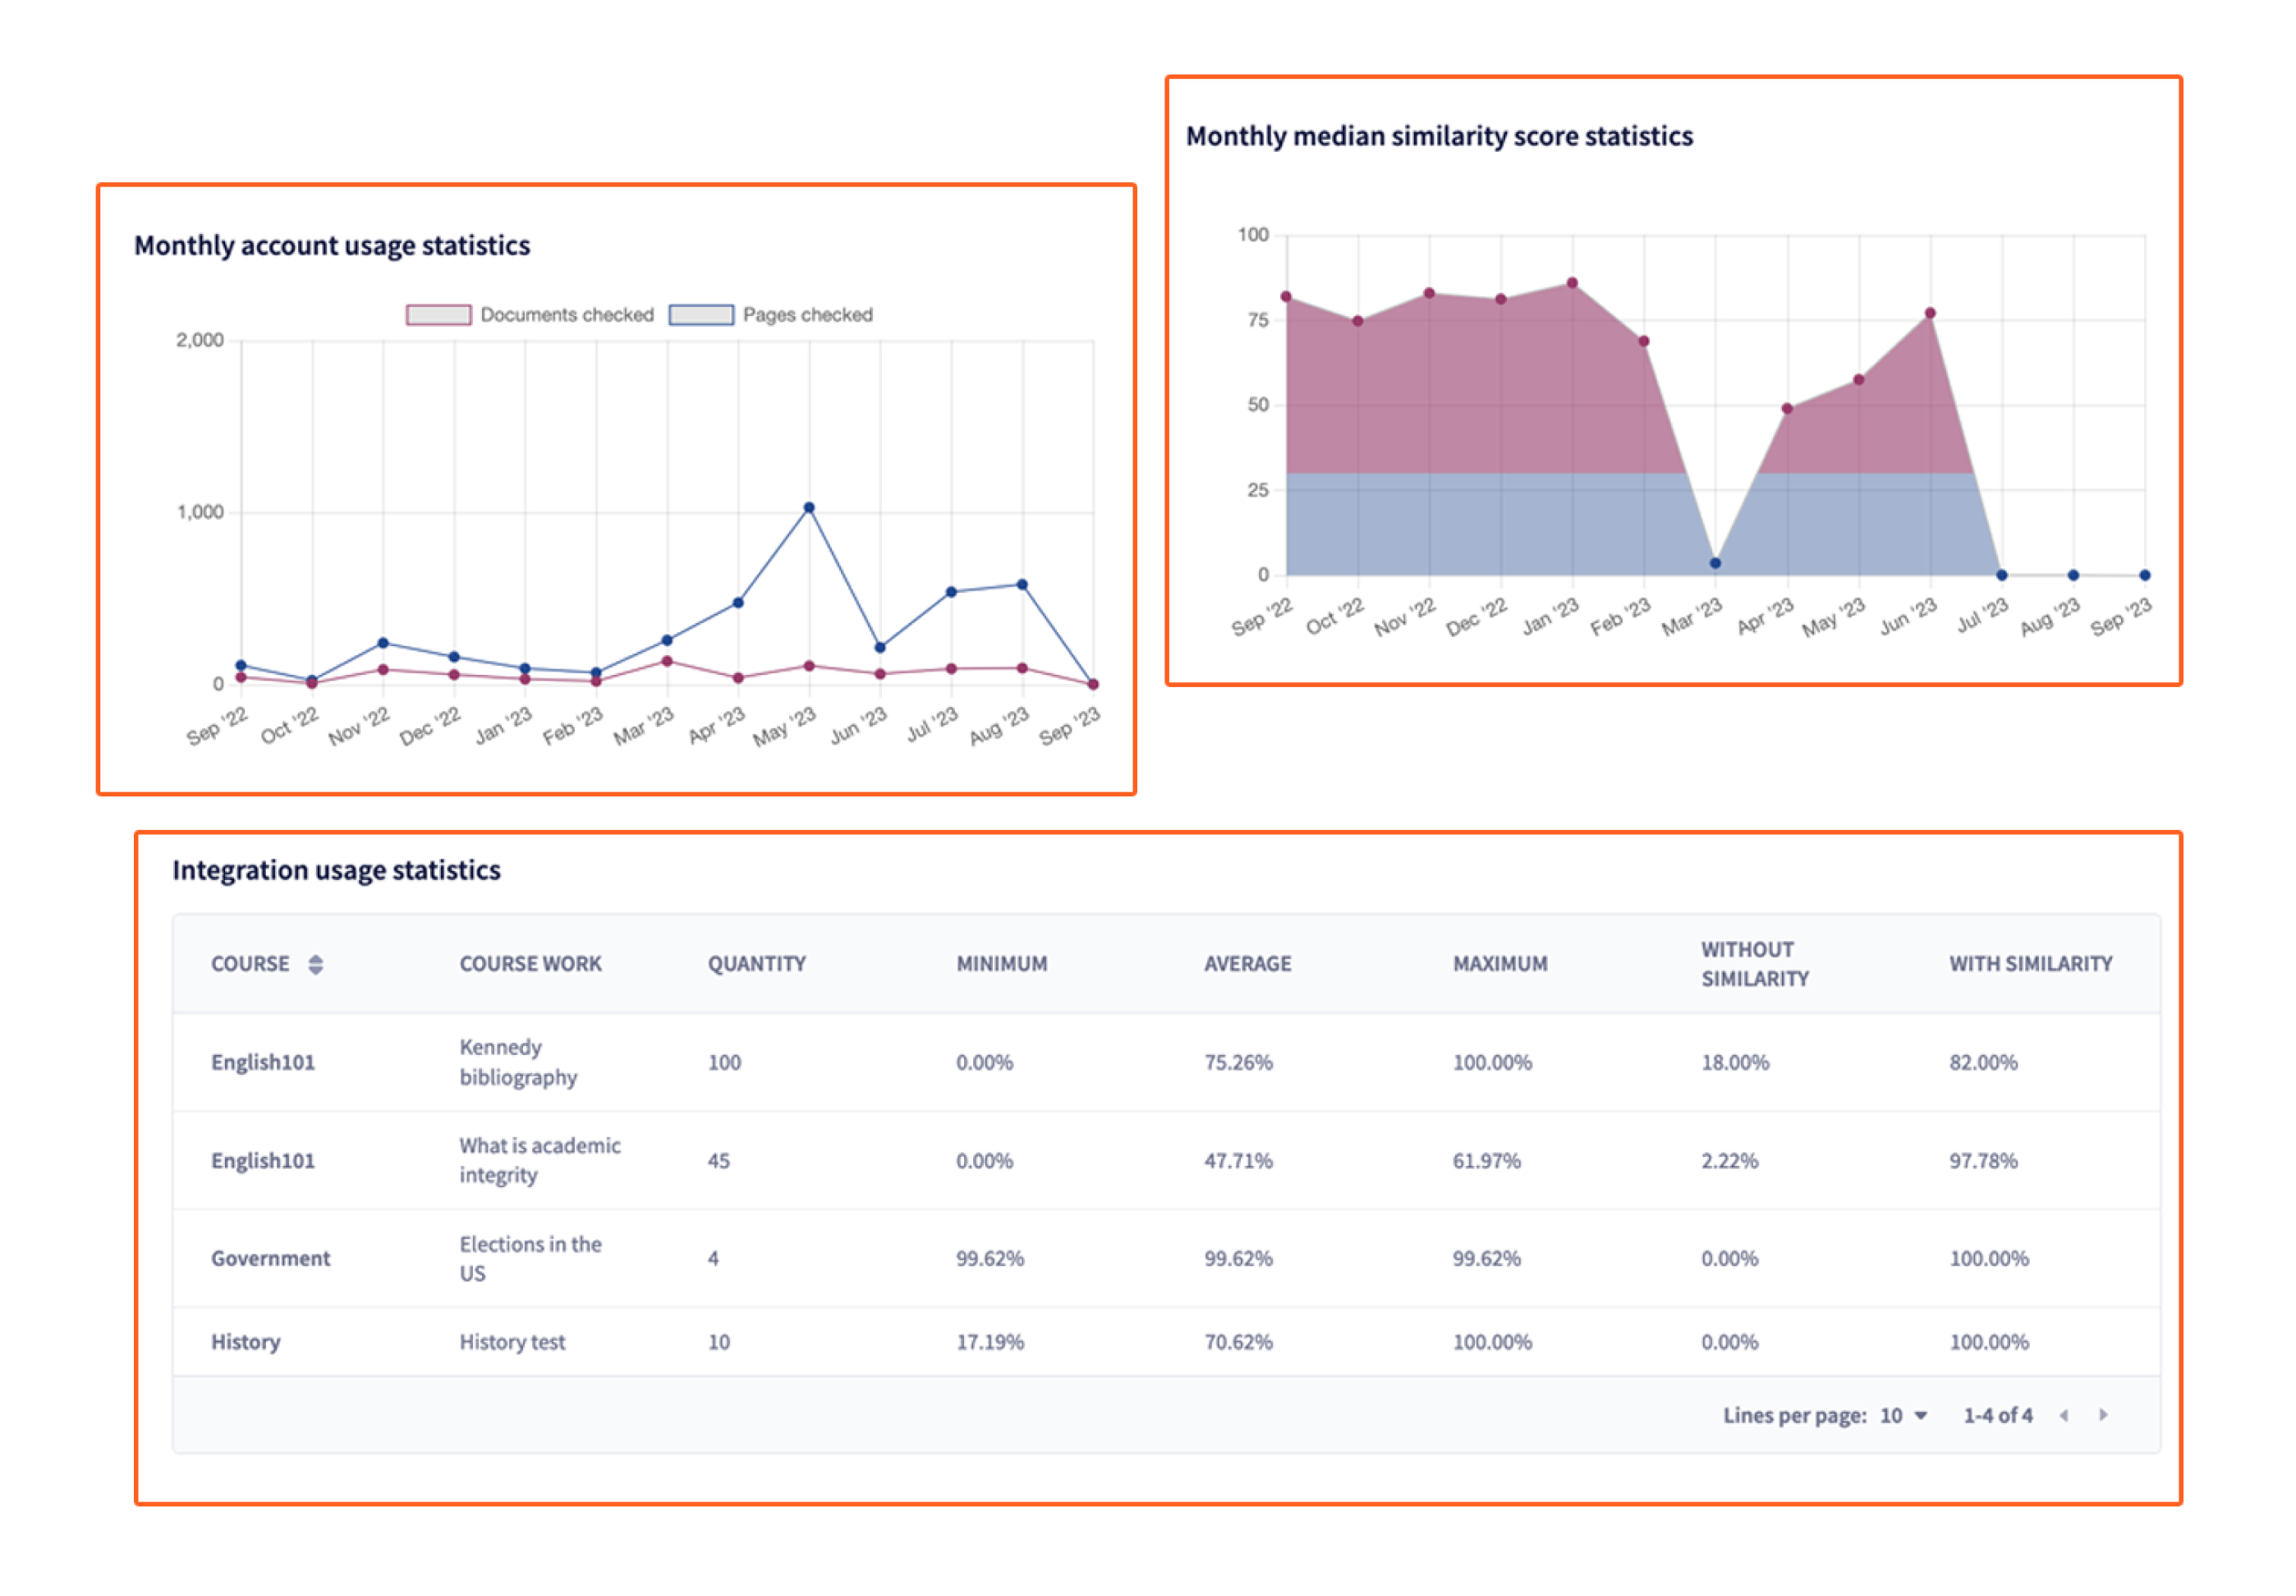Select the Aug '23 pages checked data point
The height and width of the screenshot is (1596, 2296).
(1022, 585)
